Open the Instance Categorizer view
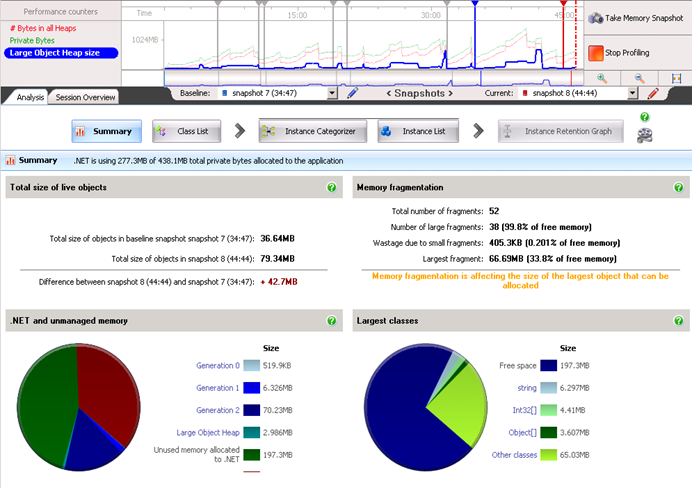Image resolution: width=692 pixels, height=488 pixels. click(x=313, y=131)
